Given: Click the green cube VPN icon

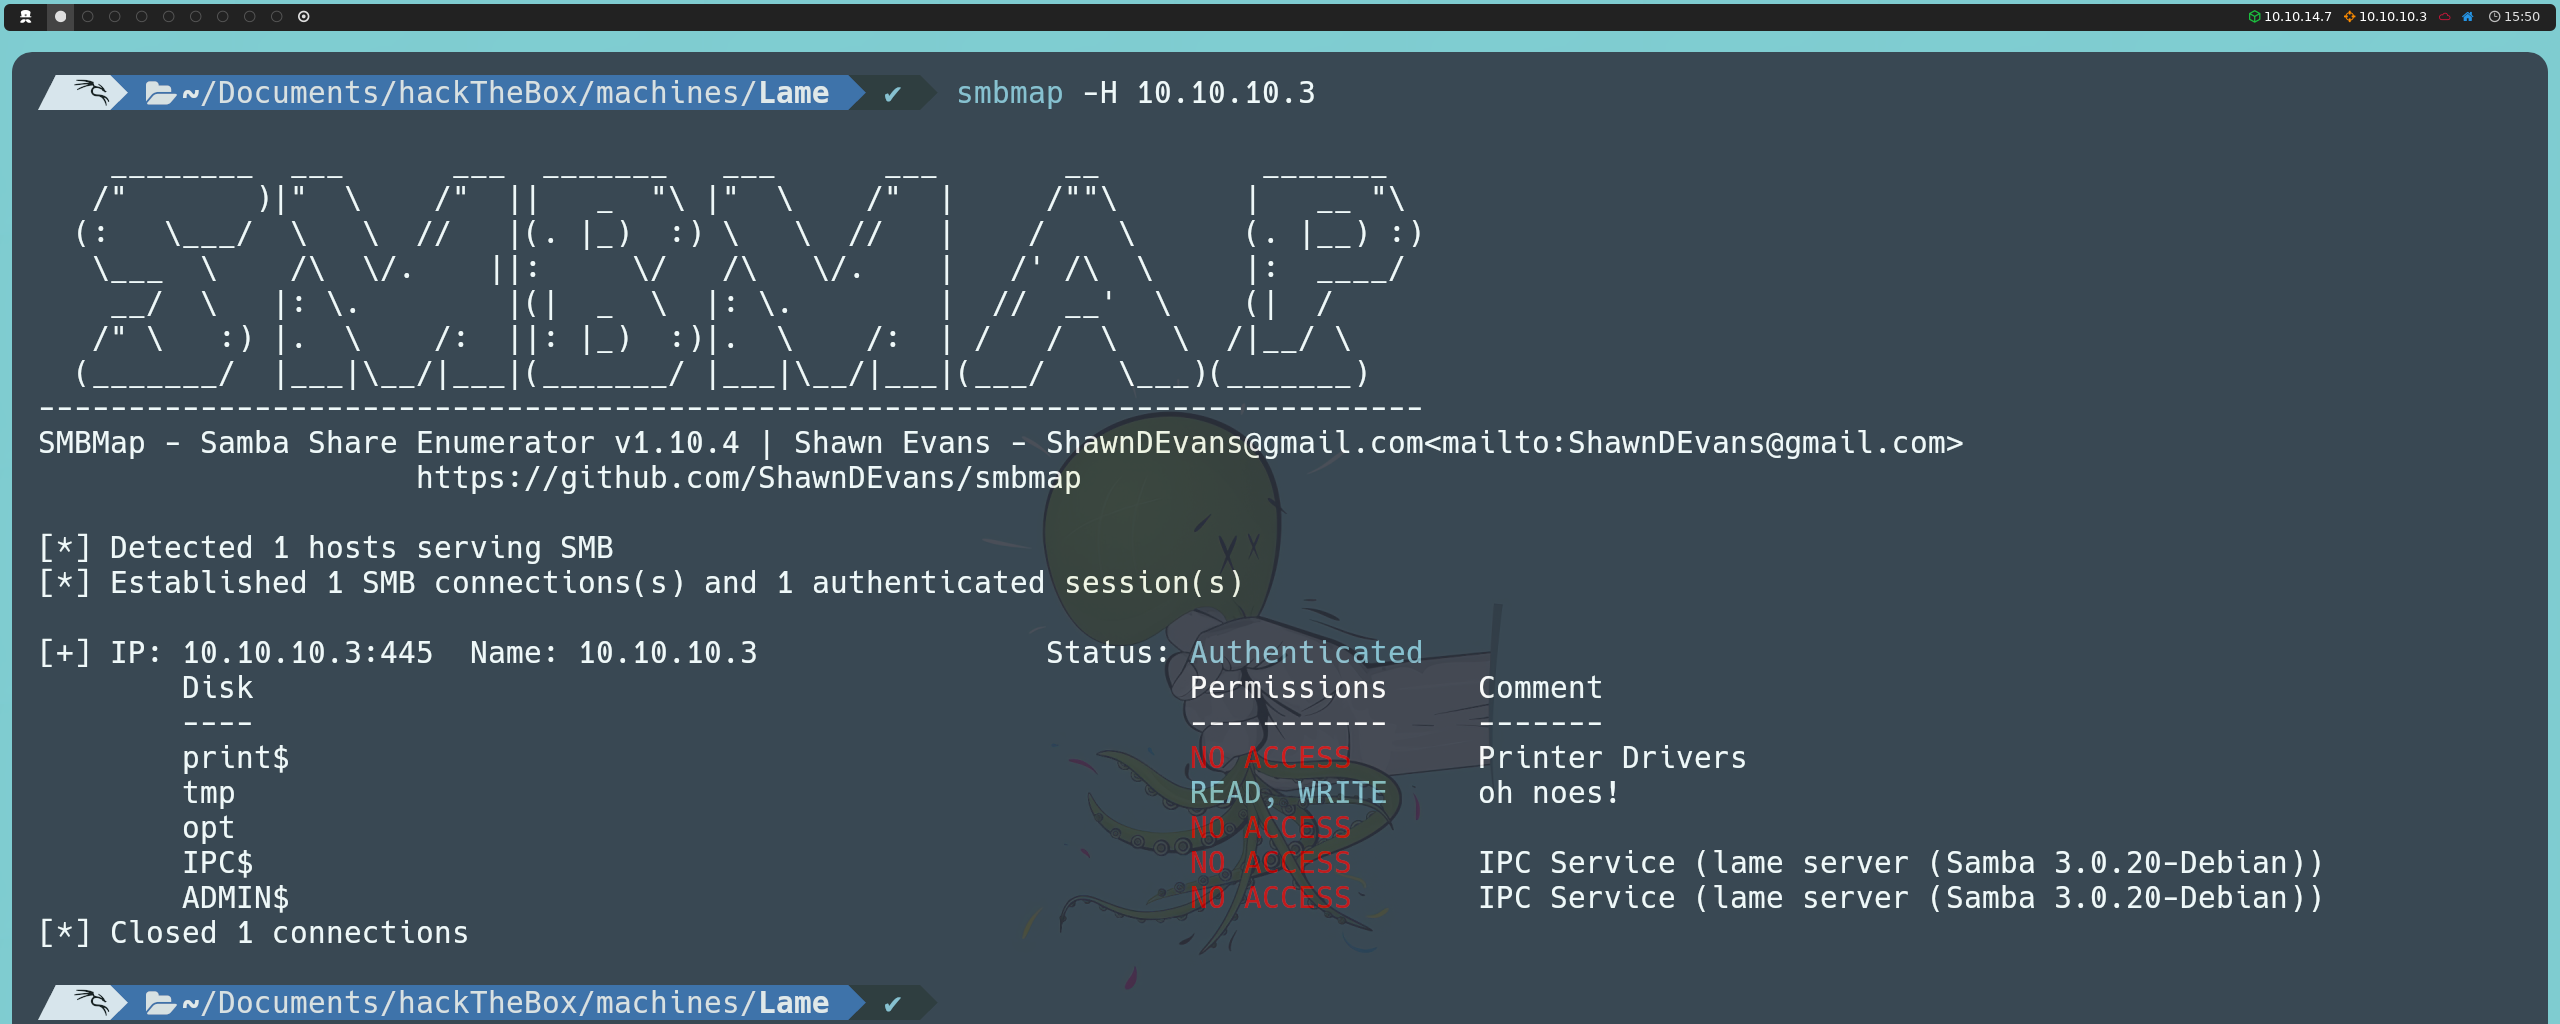Looking at the screenshot, I should tap(2254, 16).
